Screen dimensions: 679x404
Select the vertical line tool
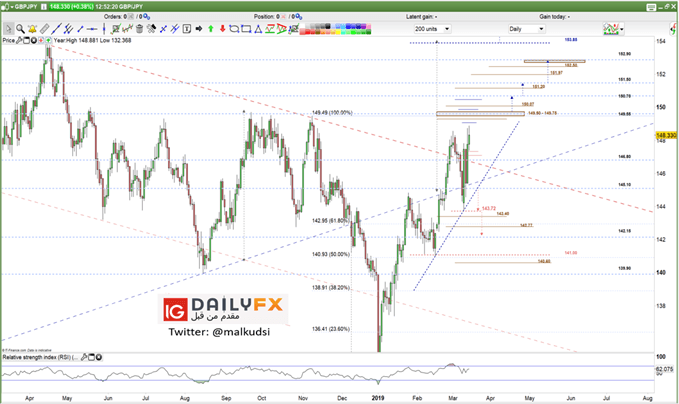coord(104,29)
